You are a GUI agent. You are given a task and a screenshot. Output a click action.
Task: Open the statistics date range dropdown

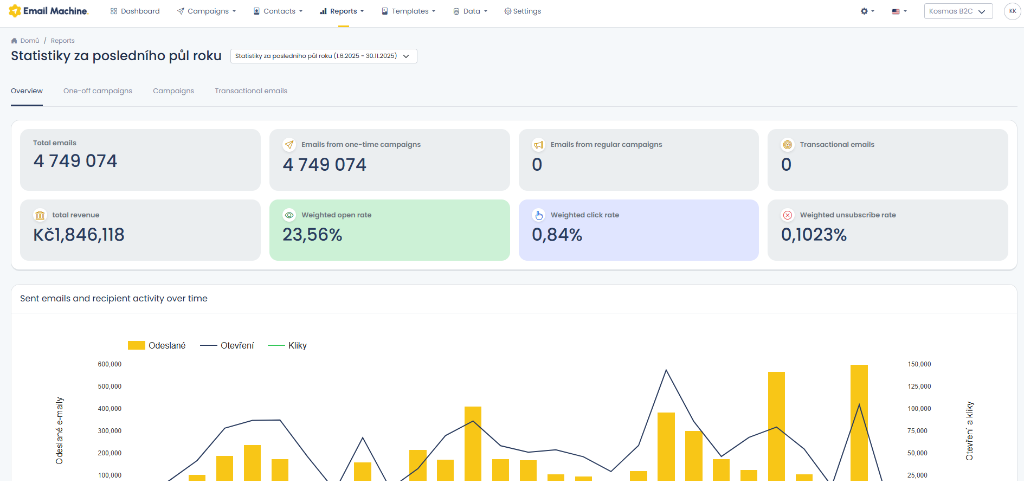point(324,56)
